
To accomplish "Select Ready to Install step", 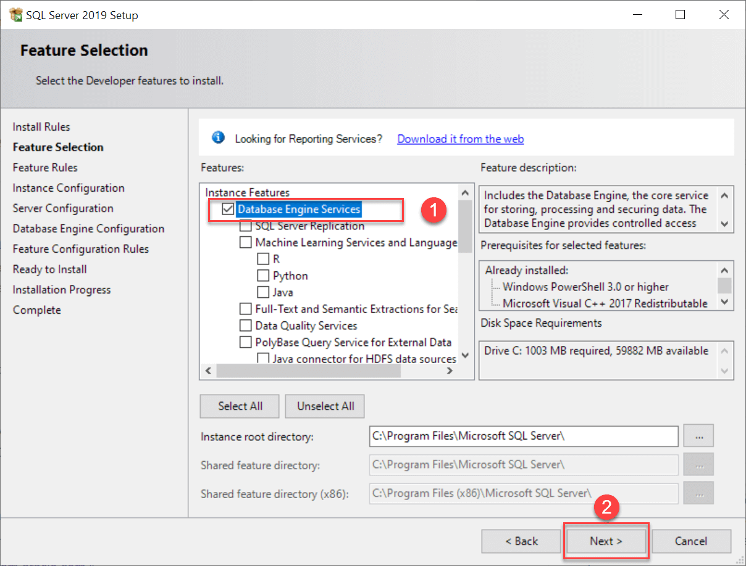I will pyautogui.click(x=50, y=269).
